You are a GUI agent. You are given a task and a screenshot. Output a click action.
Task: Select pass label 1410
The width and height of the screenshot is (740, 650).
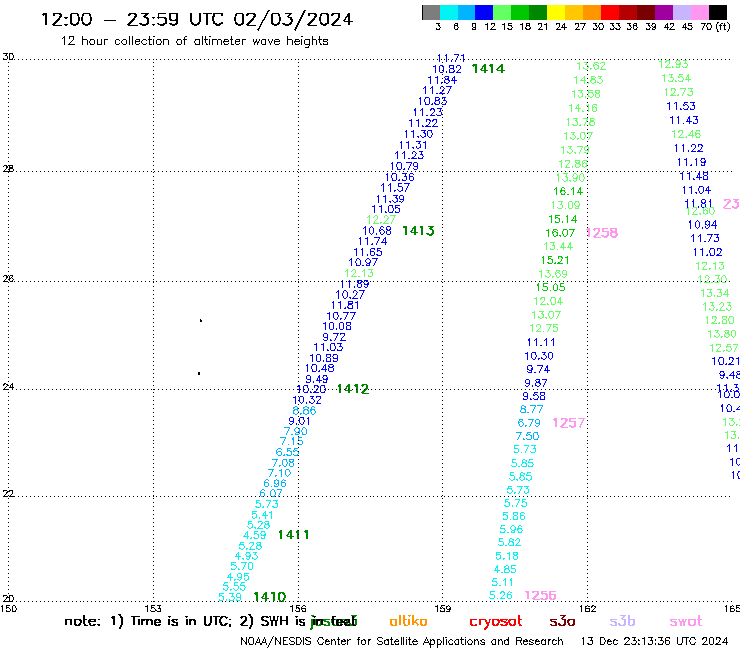pyautogui.click(x=269, y=597)
